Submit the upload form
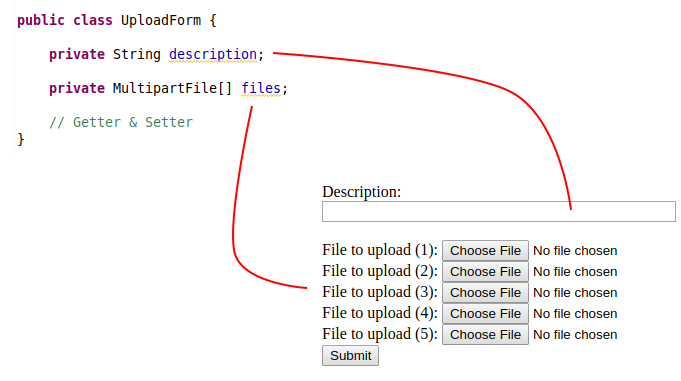The width and height of the screenshot is (681, 381). (x=350, y=355)
